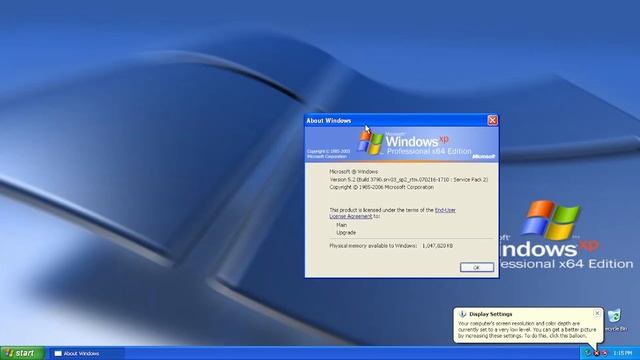Click the rightmost notification tray icon beside the clock
The image size is (640, 360).
click(x=605, y=353)
